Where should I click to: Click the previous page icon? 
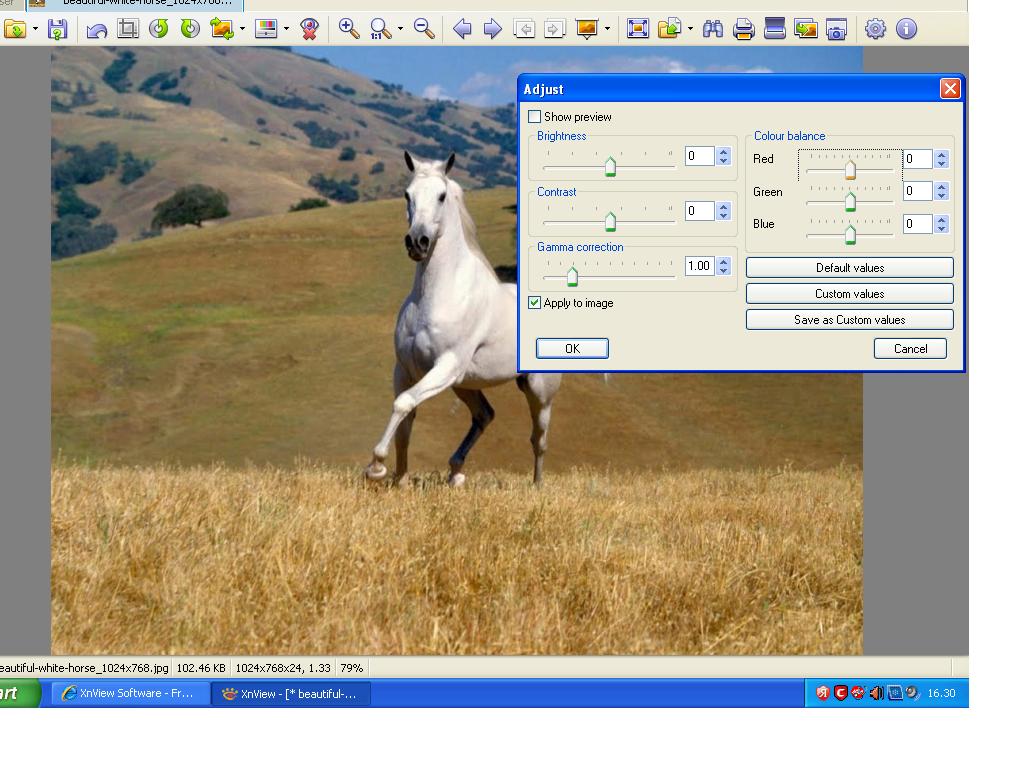pos(524,29)
